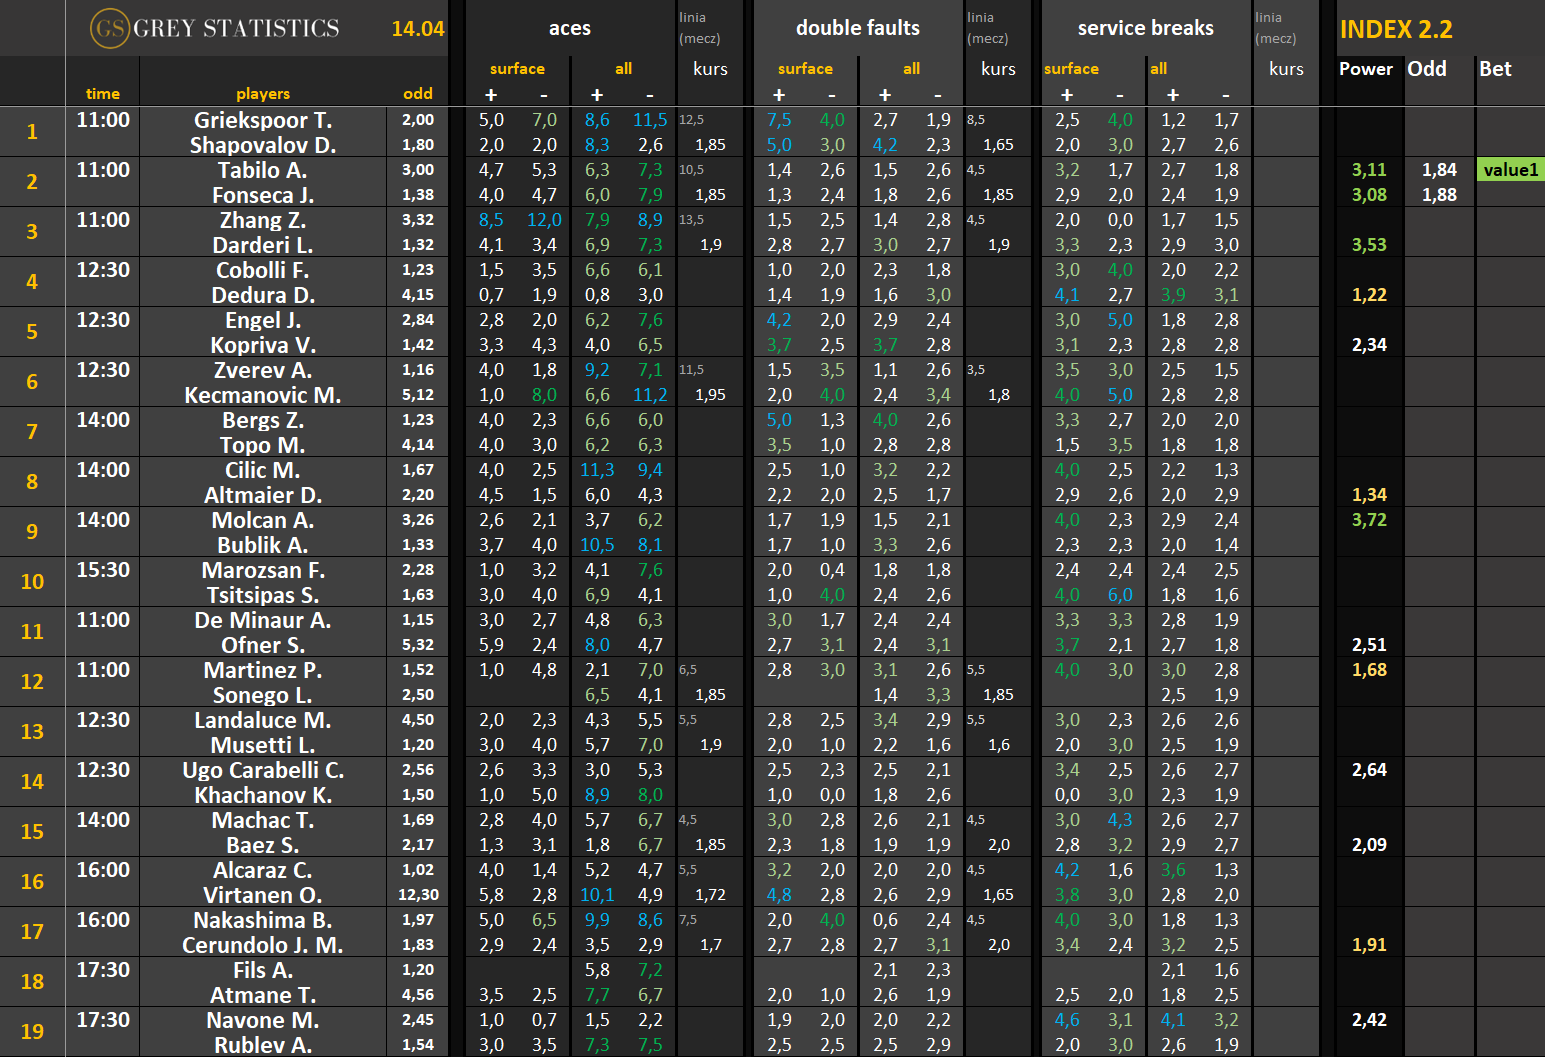Select row number 16
Screen dimensions: 1545x1057
pyautogui.click(x=32, y=882)
